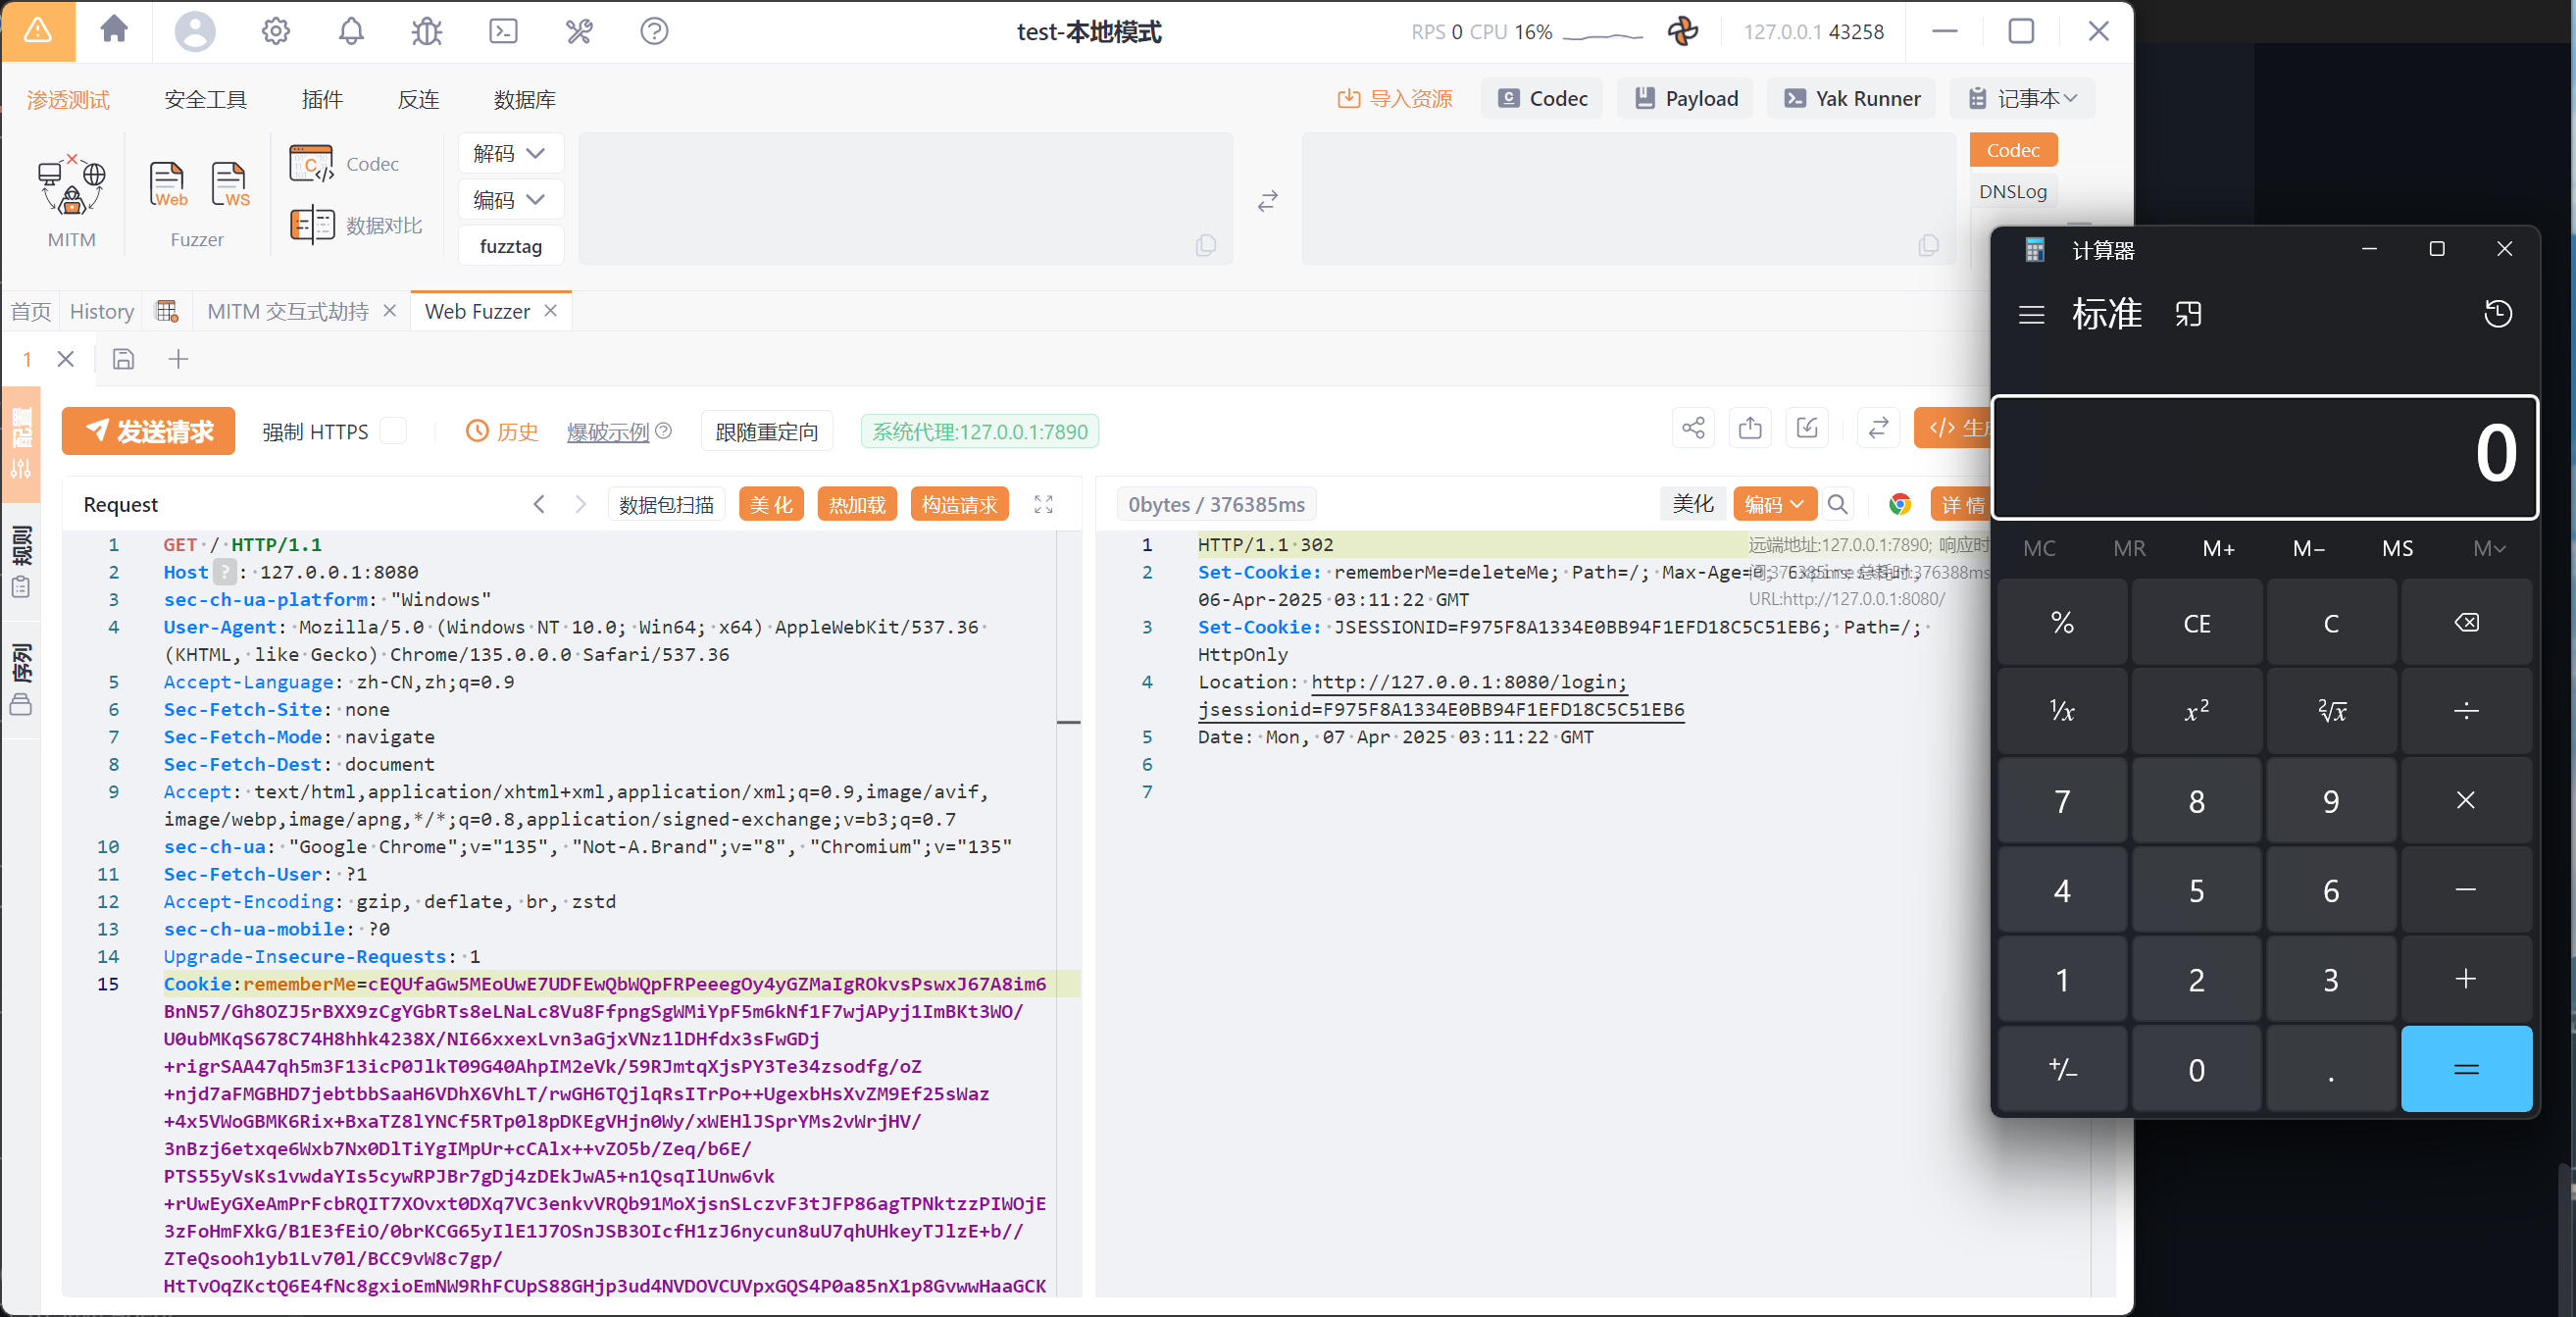This screenshot has height=1317, width=2576.
Task: Switch to the 渗透测试 menu tab
Action: 68,99
